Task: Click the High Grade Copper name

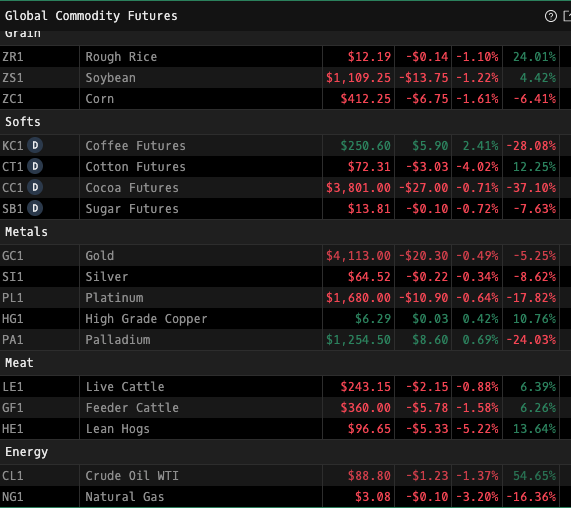Action: click(x=146, y=319)
